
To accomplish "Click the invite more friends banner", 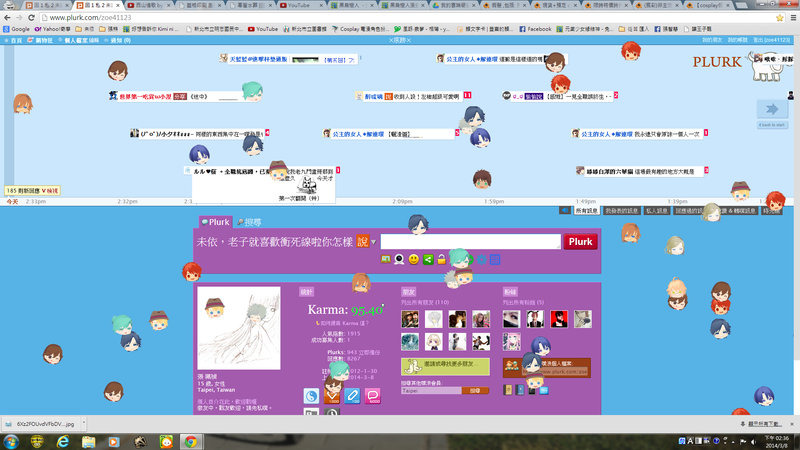I will point(445,366).
